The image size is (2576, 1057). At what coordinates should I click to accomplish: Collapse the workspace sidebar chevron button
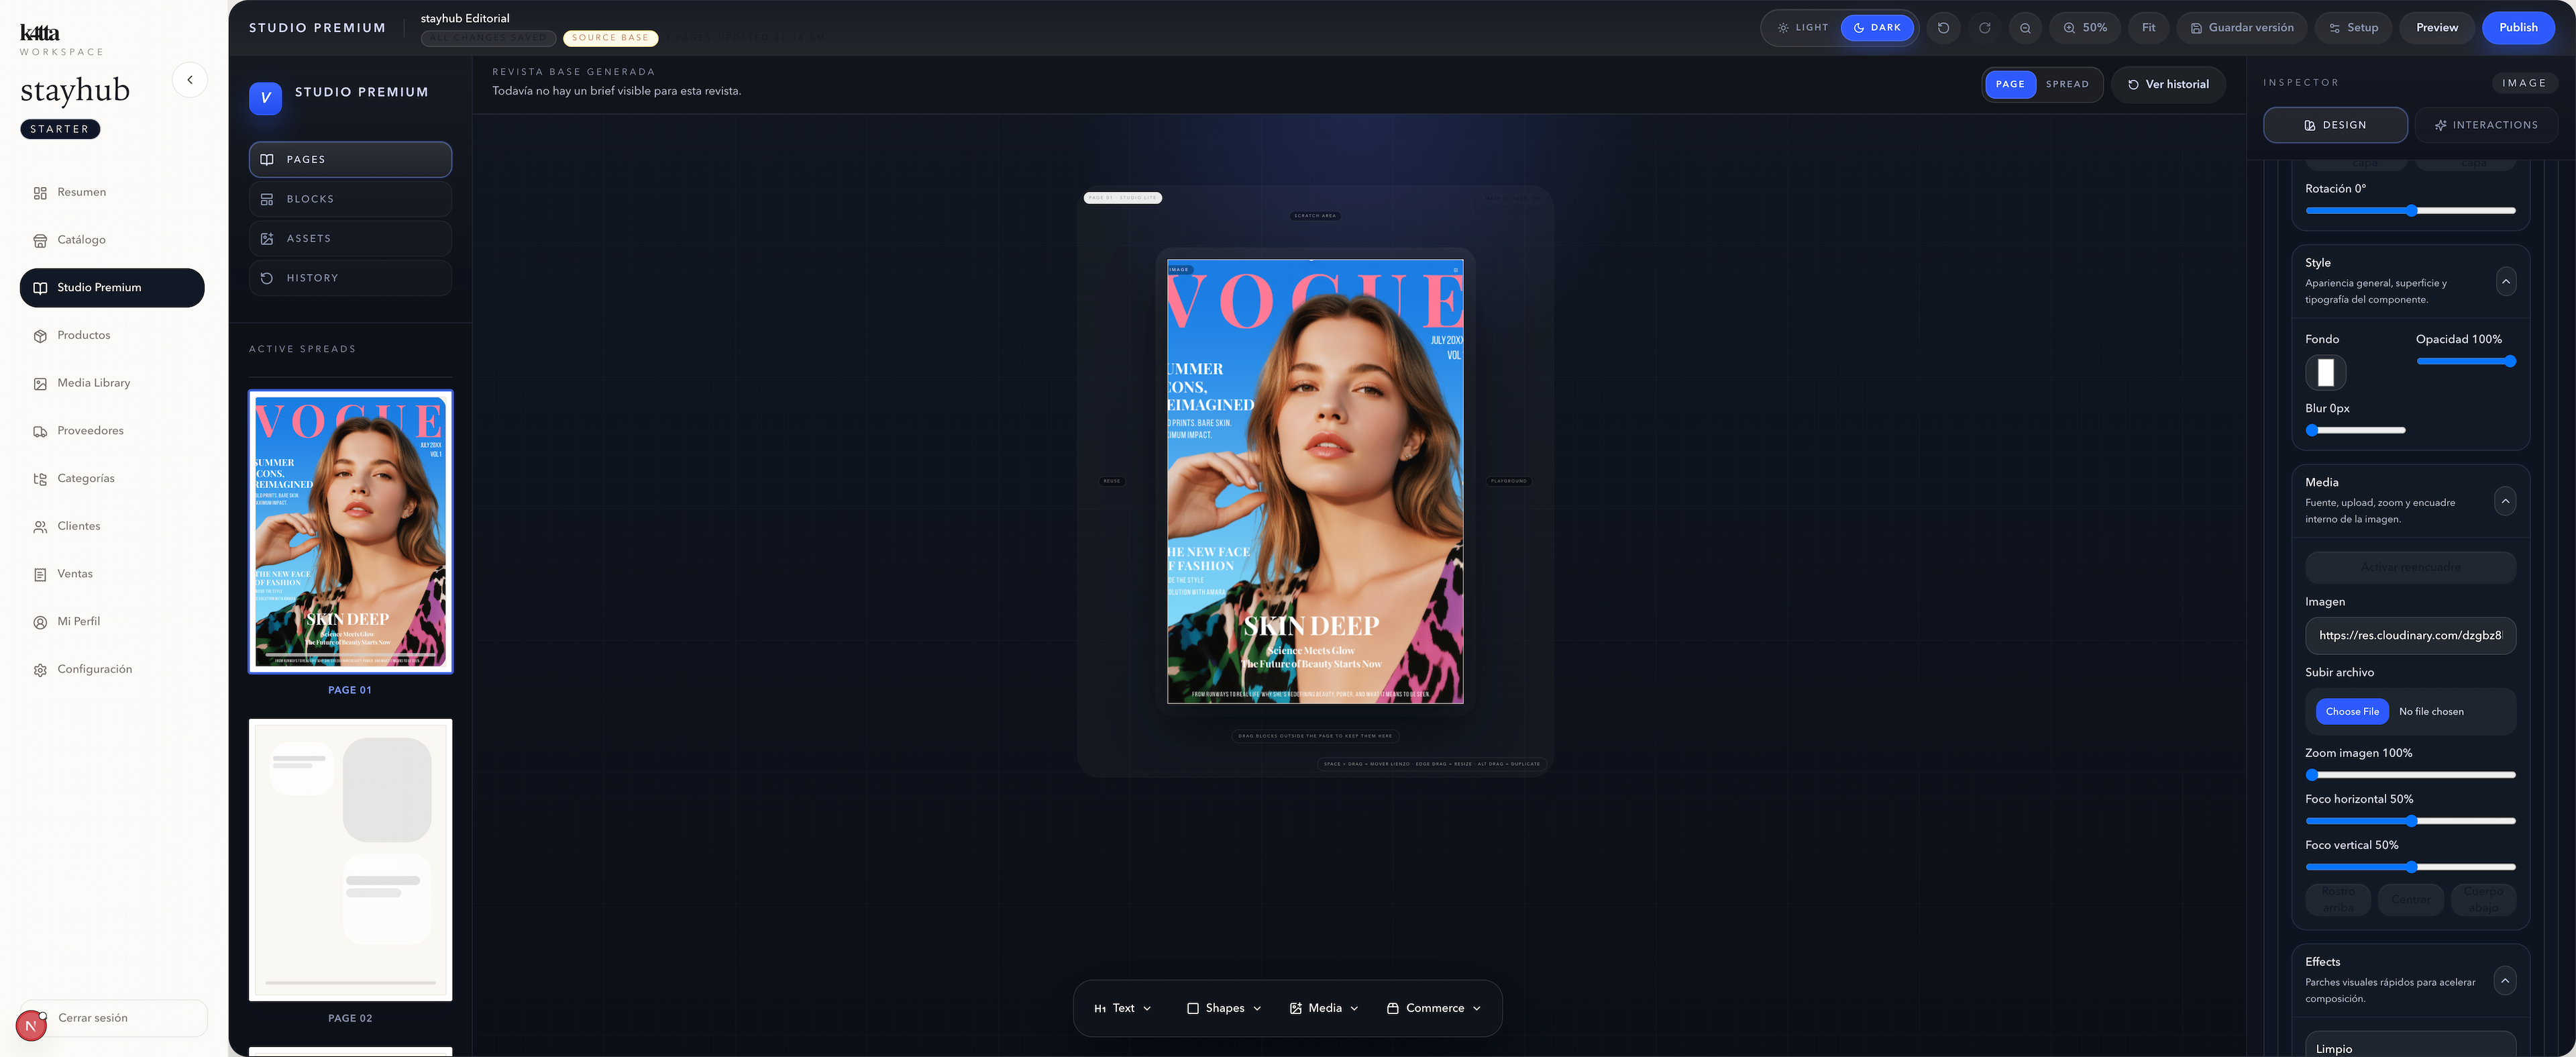[x=190, y=80]
